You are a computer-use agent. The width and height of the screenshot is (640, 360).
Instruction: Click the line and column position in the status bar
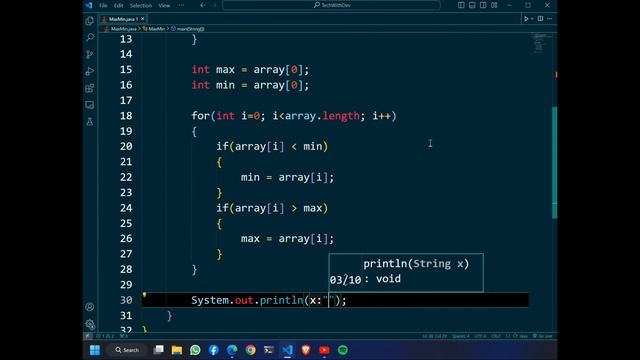pos(434,336)
